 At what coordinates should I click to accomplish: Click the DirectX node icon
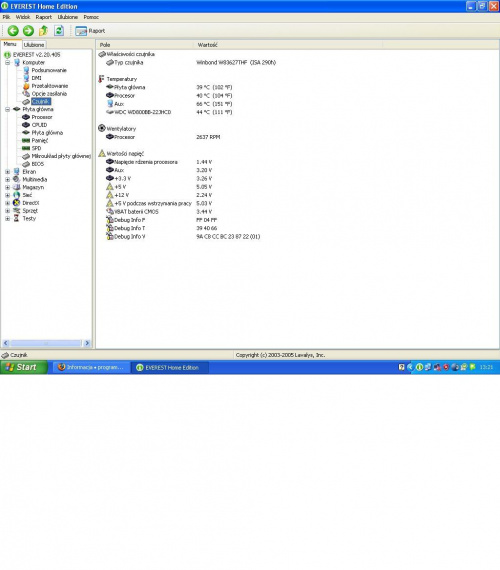(x=16, y=203)
